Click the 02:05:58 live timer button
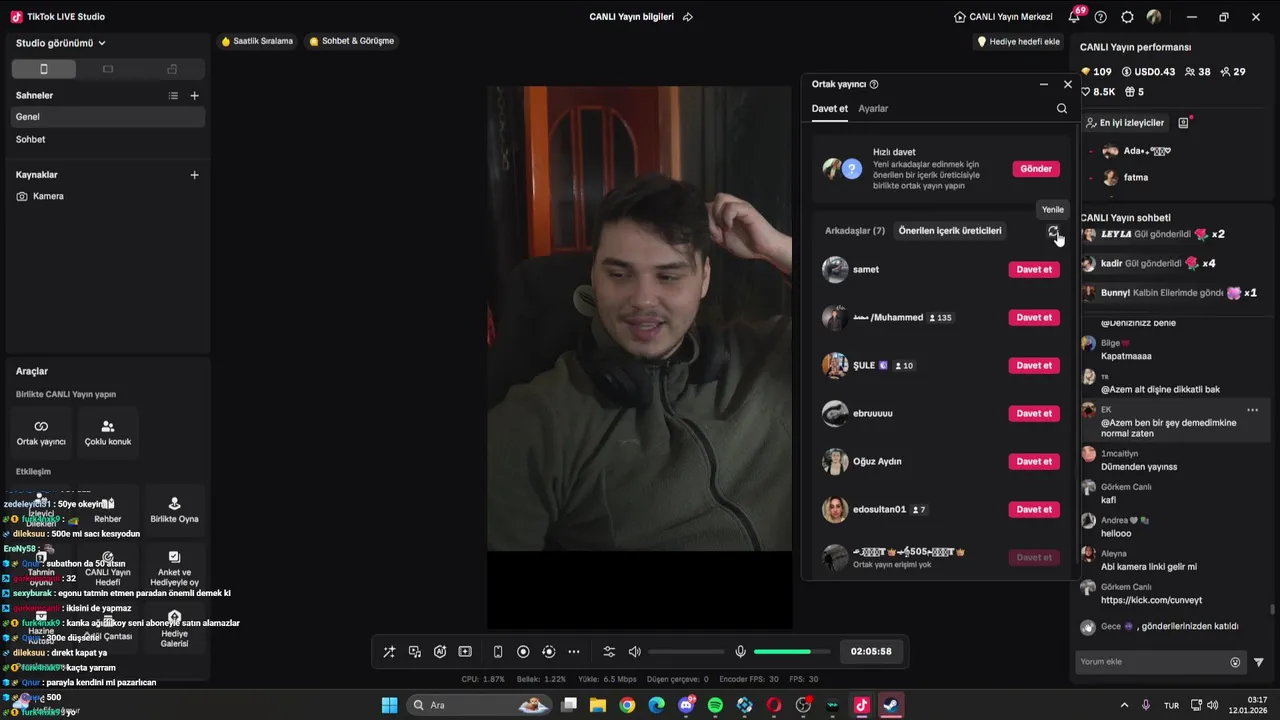Viewport: 1280px width, 720px height. [x=871, y=651]
